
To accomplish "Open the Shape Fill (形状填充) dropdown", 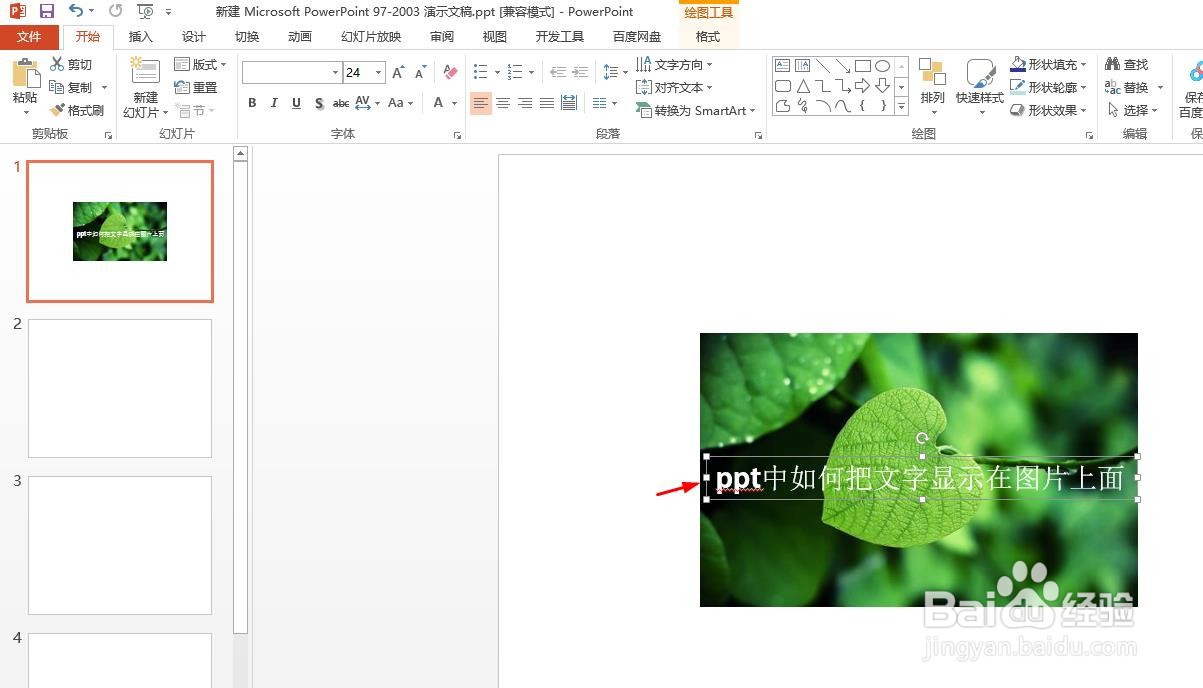I will (x=1048, y=63).
